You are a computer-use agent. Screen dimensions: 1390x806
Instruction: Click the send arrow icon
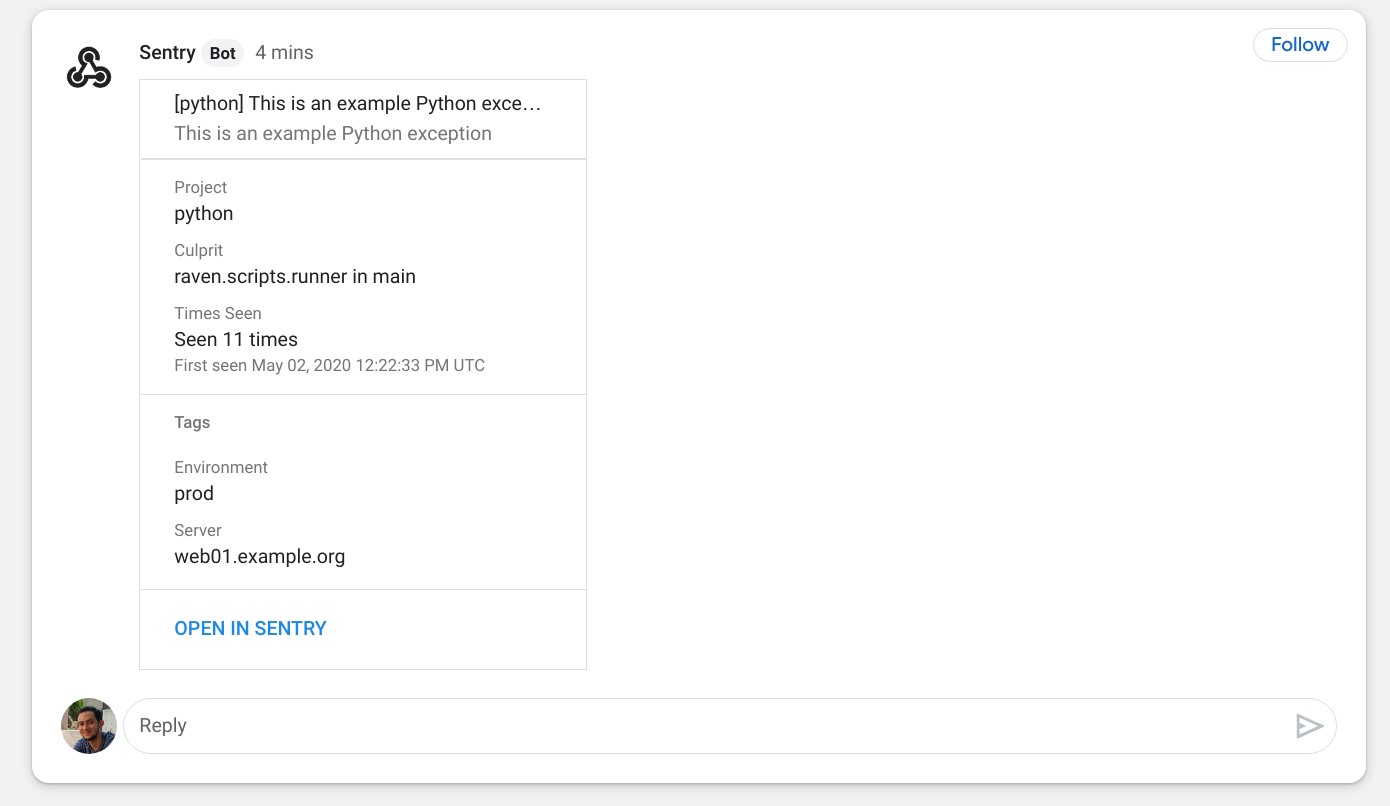(1309, 726)
